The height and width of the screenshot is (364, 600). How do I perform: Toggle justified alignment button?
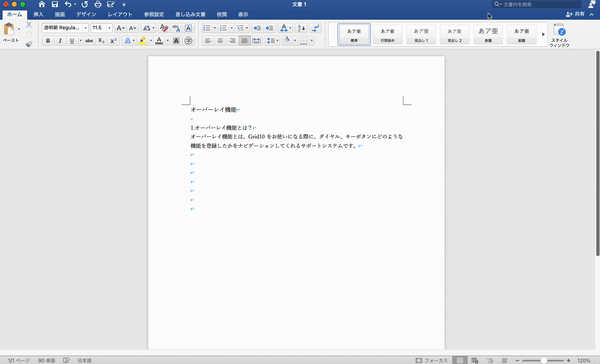(245, 41)
